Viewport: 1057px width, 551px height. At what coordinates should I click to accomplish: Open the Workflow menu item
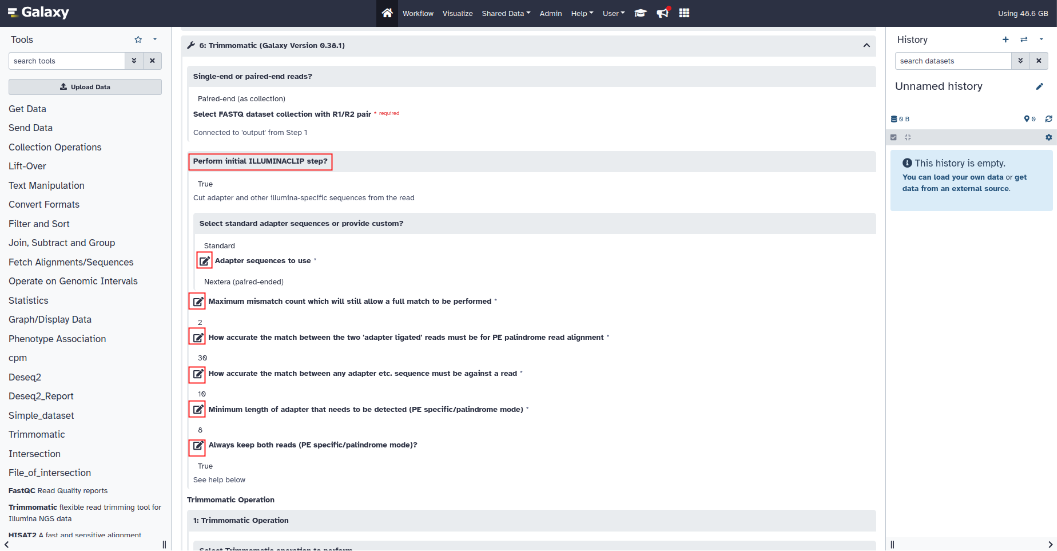tap(418, 13)
